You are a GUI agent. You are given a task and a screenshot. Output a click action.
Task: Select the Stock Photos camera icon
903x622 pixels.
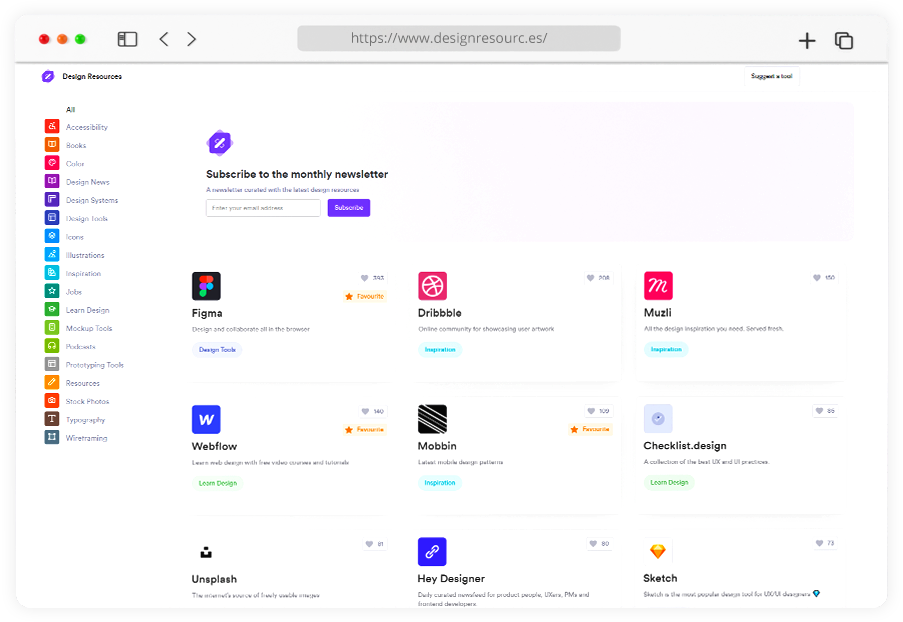tap(52, 401)
